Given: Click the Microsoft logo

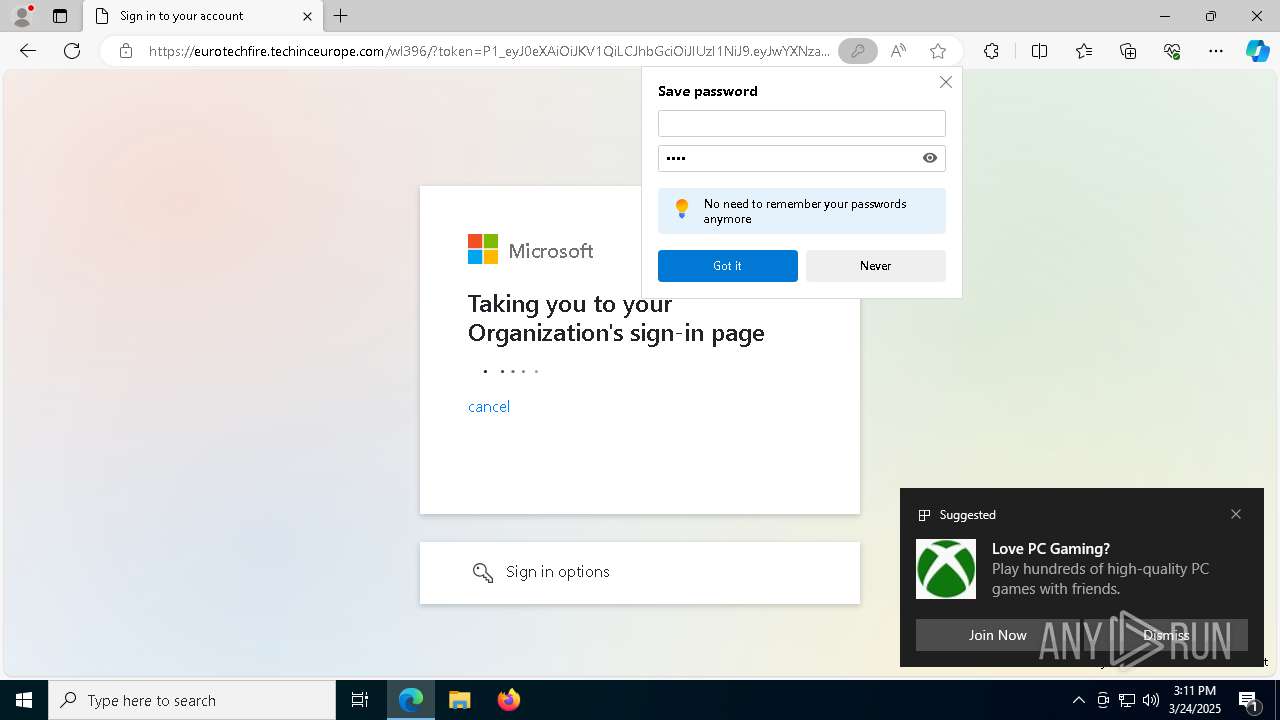Looking at the screenshot, I should [x=530, y=250].
